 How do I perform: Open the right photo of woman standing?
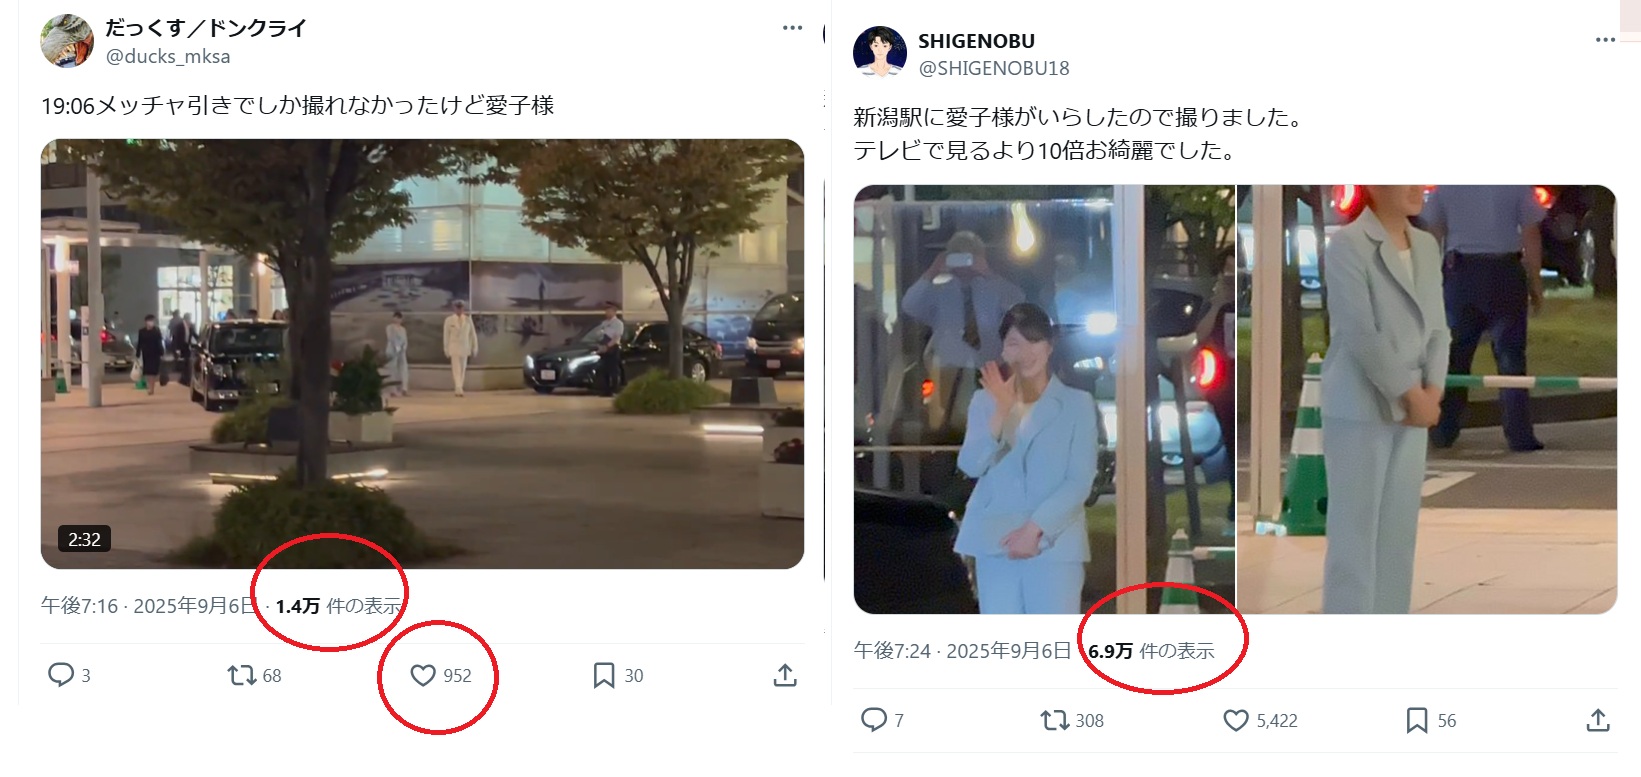(x=1427, y=399)
